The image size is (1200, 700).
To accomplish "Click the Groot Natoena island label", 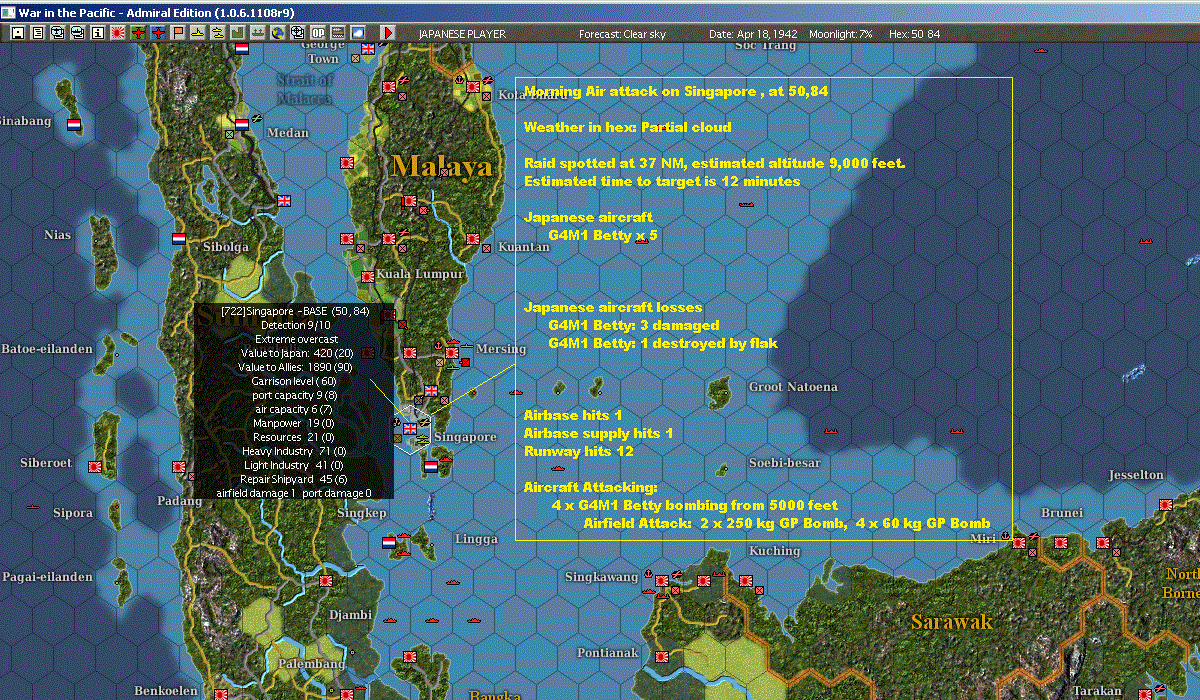I will 793,386.
